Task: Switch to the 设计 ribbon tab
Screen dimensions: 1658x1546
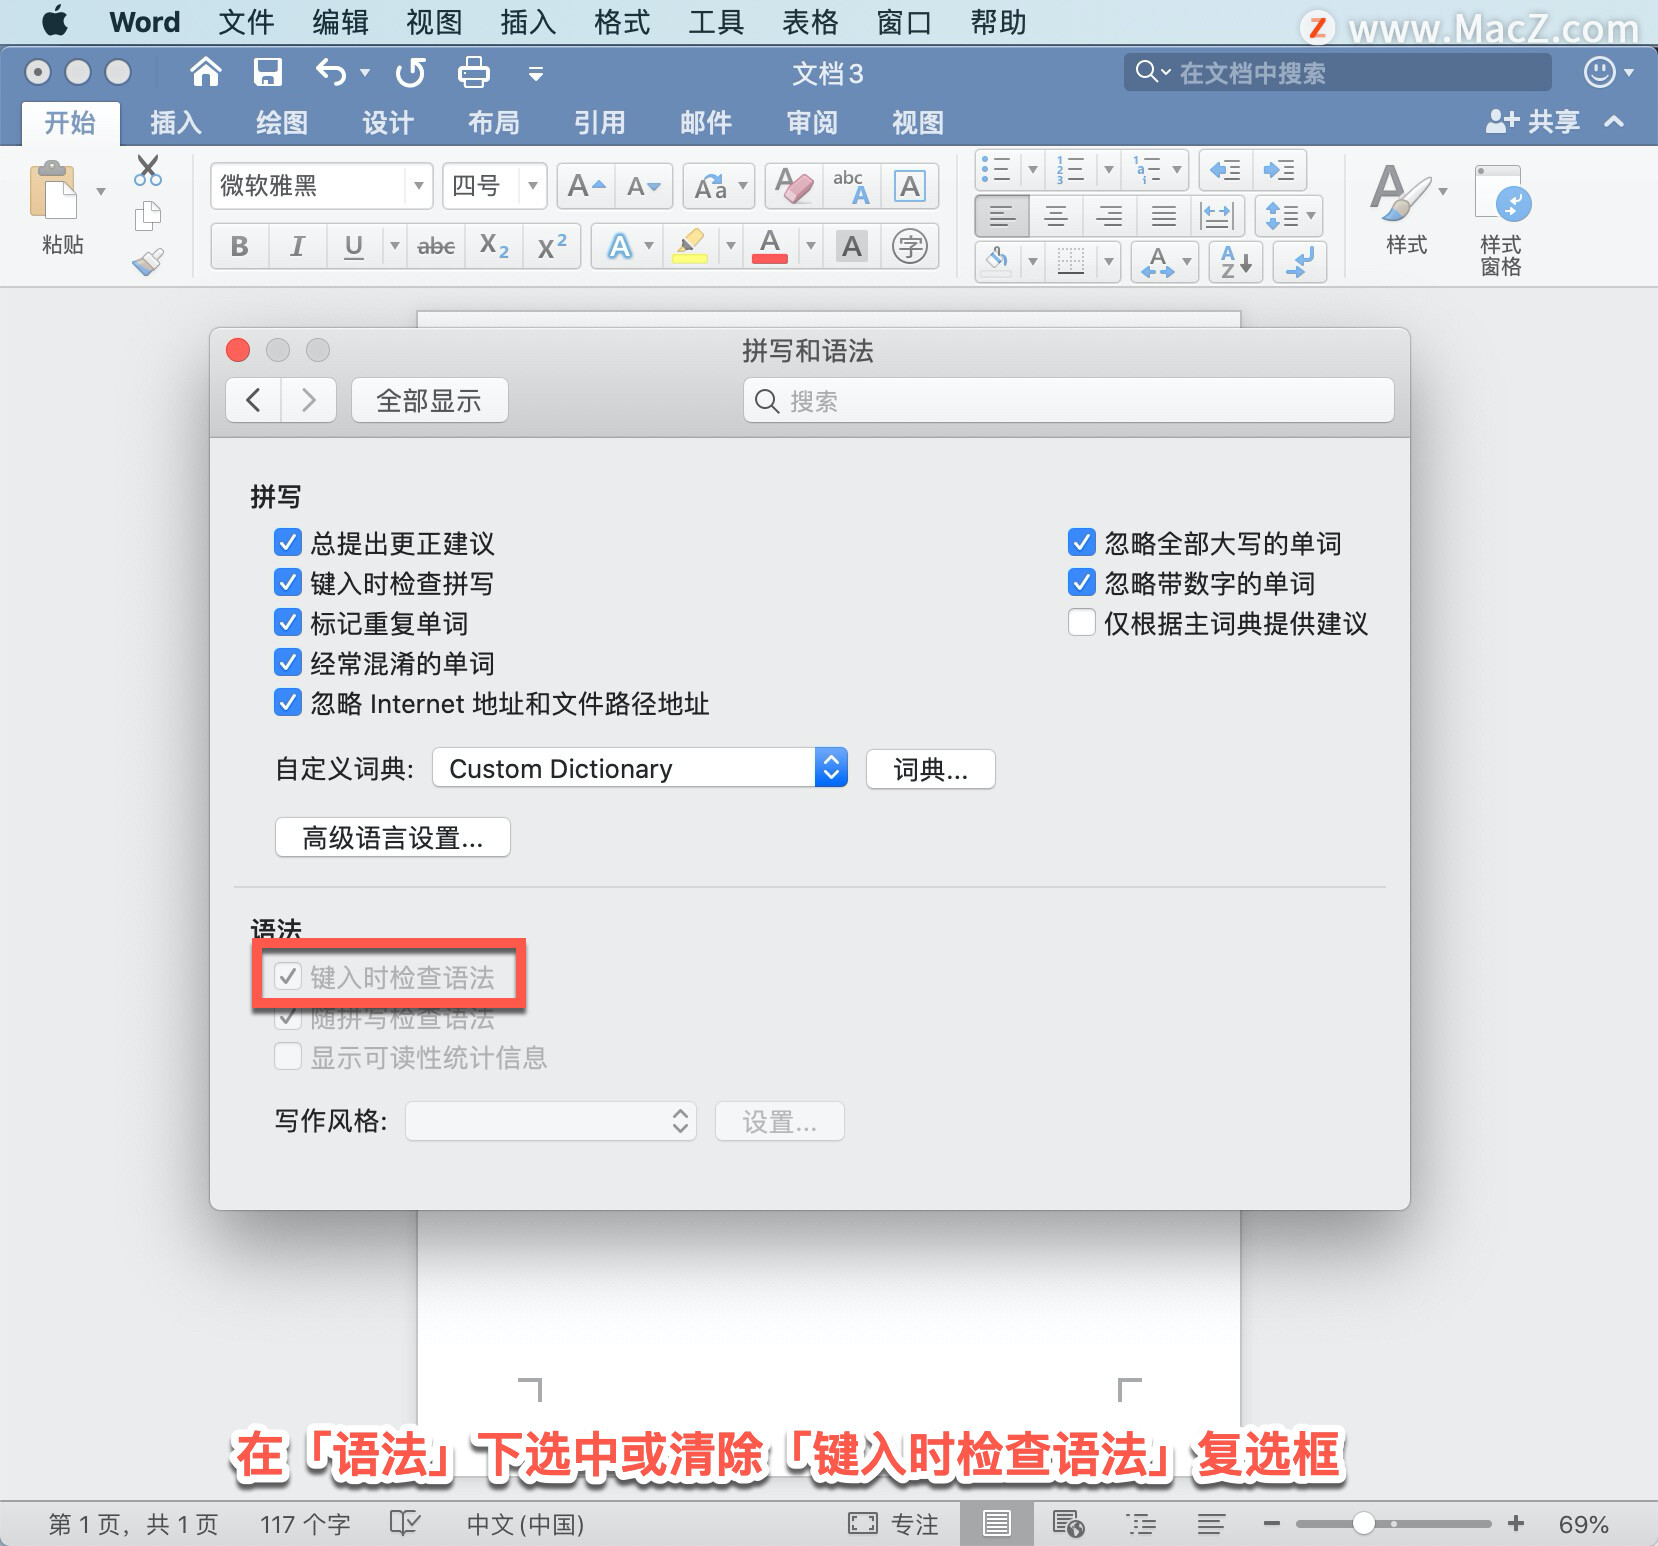Action: click(x=388, y=123)
